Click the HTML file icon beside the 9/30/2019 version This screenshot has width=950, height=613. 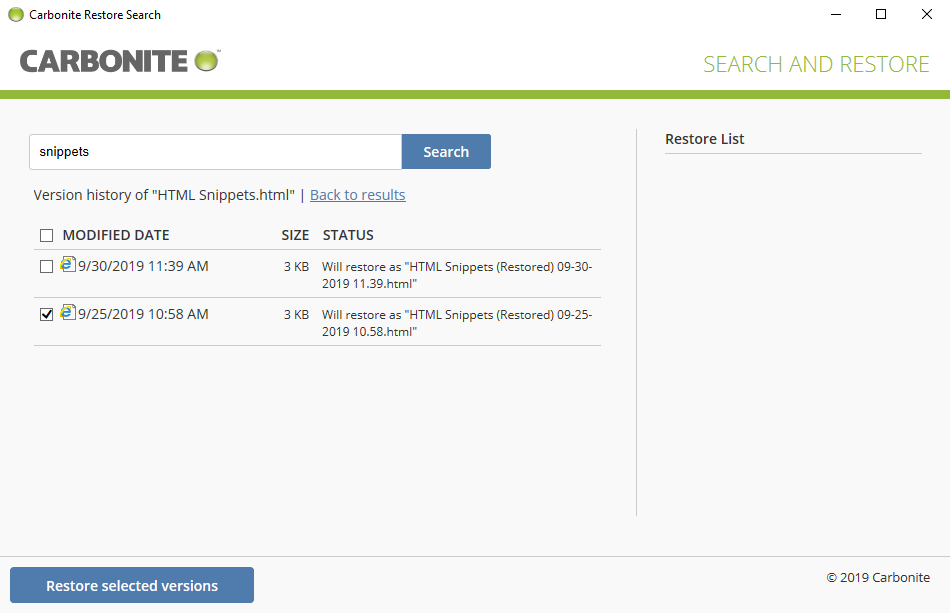[67, 263]
